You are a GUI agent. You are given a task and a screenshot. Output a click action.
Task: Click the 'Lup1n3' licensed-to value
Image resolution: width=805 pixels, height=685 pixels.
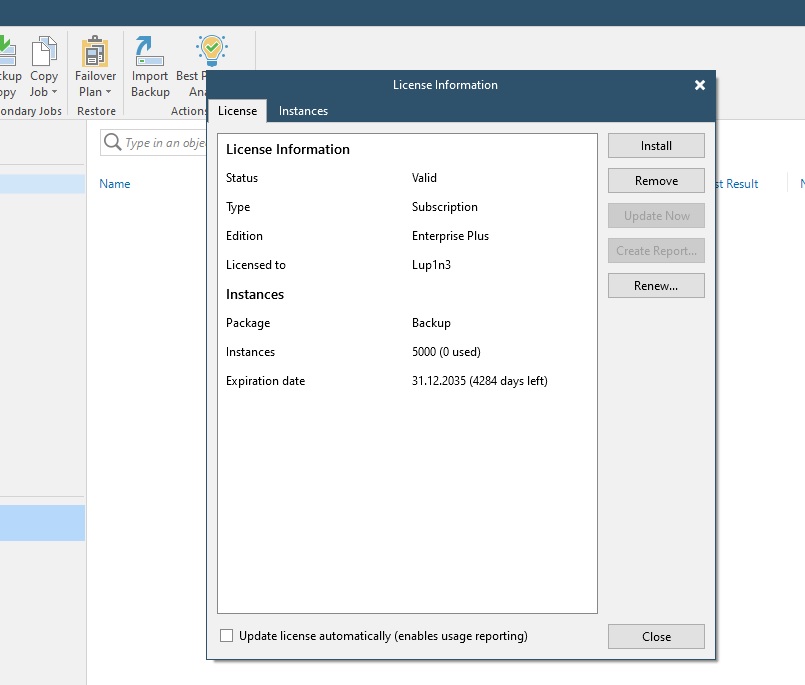click(x=431, y=265)
